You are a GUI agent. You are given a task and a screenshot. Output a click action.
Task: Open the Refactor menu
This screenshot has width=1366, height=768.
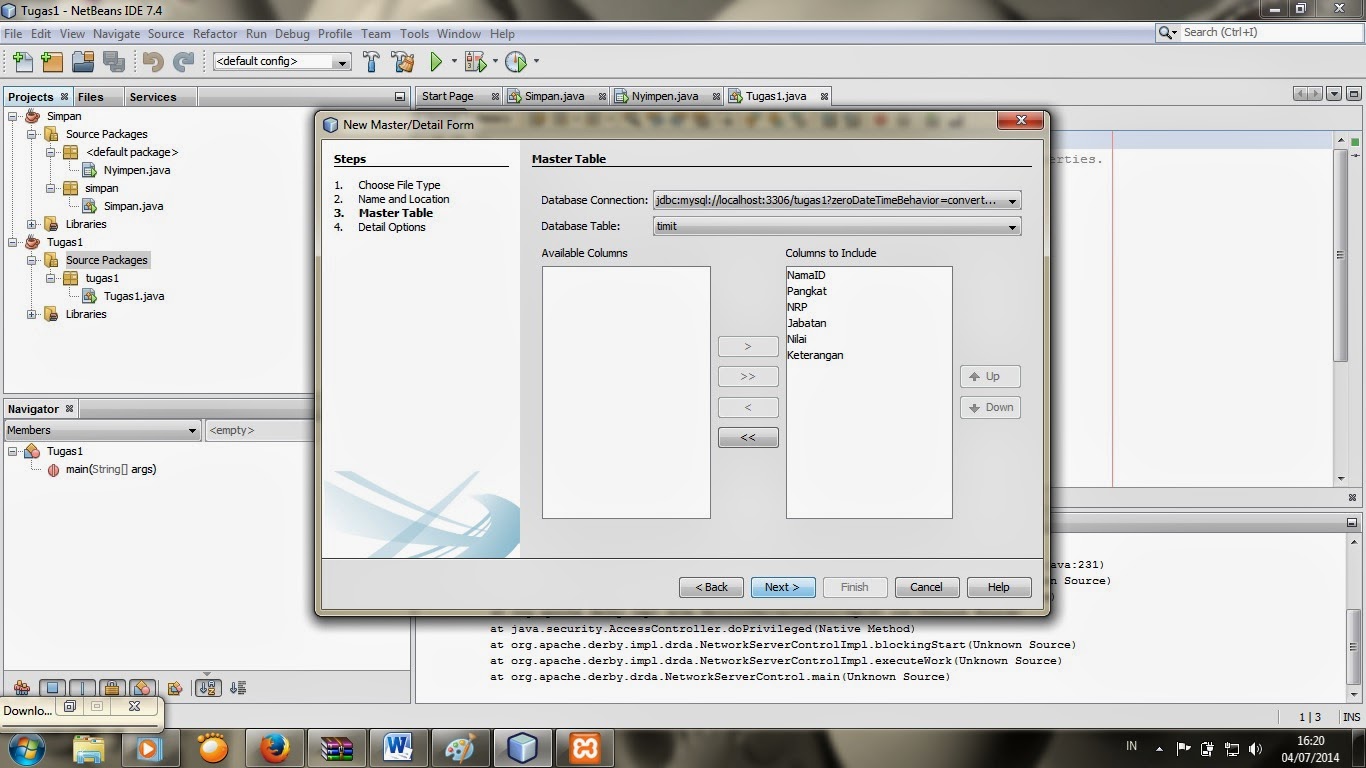click(x=215, y=33)
